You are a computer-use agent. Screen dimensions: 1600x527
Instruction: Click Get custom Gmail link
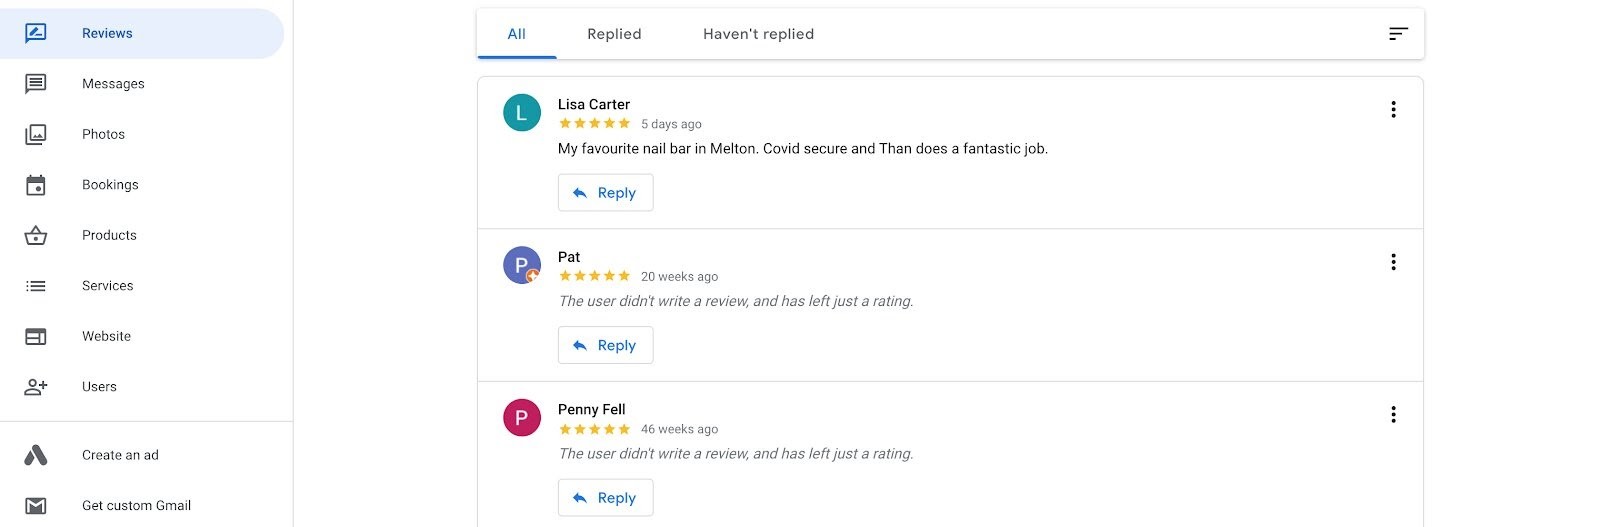pos(136,506)
